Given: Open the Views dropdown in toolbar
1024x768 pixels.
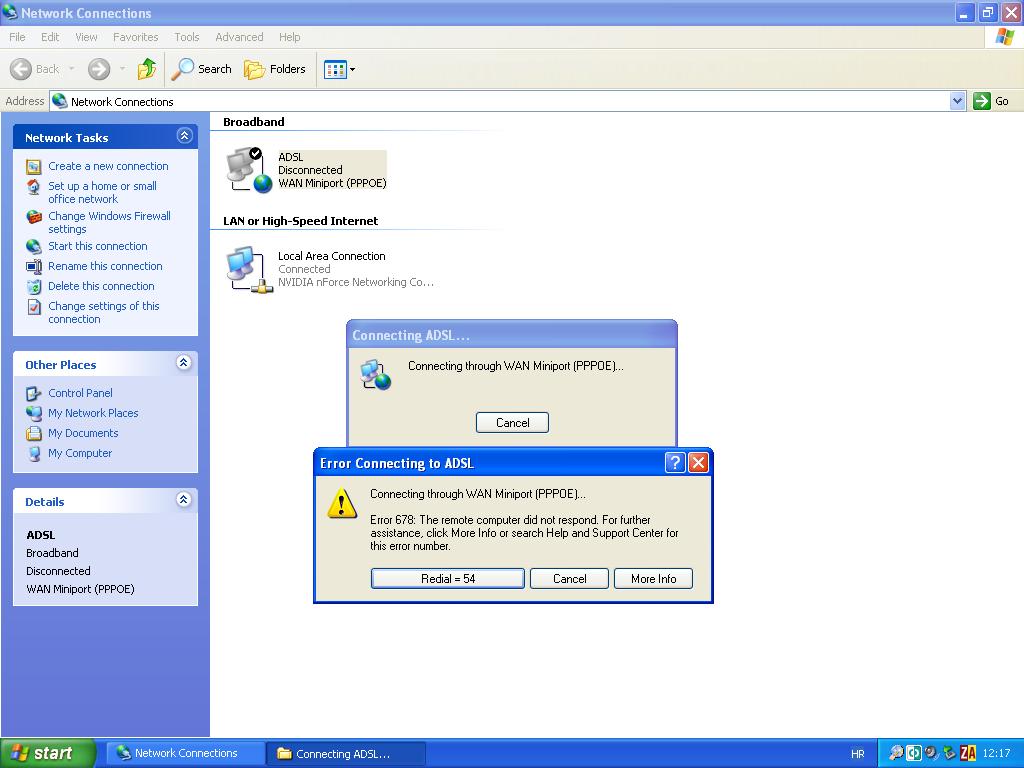Looking at the screenshot, I should point(340,69).
